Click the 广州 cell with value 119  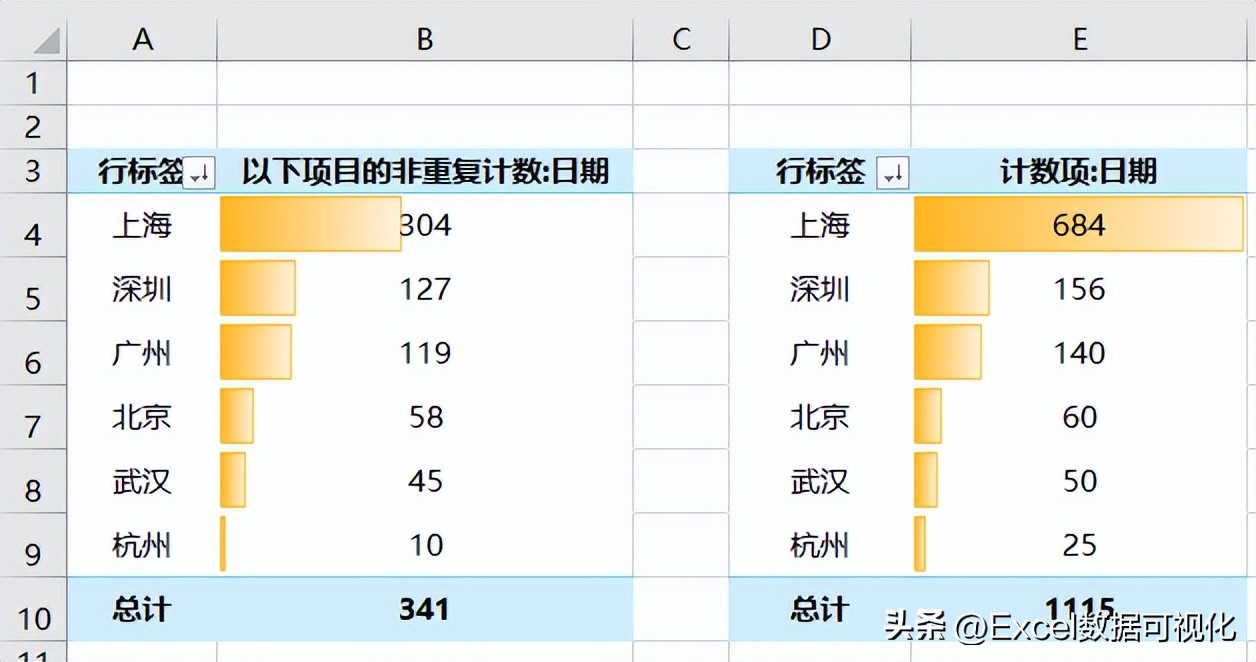pyautogui.click(x=425, y=353)
